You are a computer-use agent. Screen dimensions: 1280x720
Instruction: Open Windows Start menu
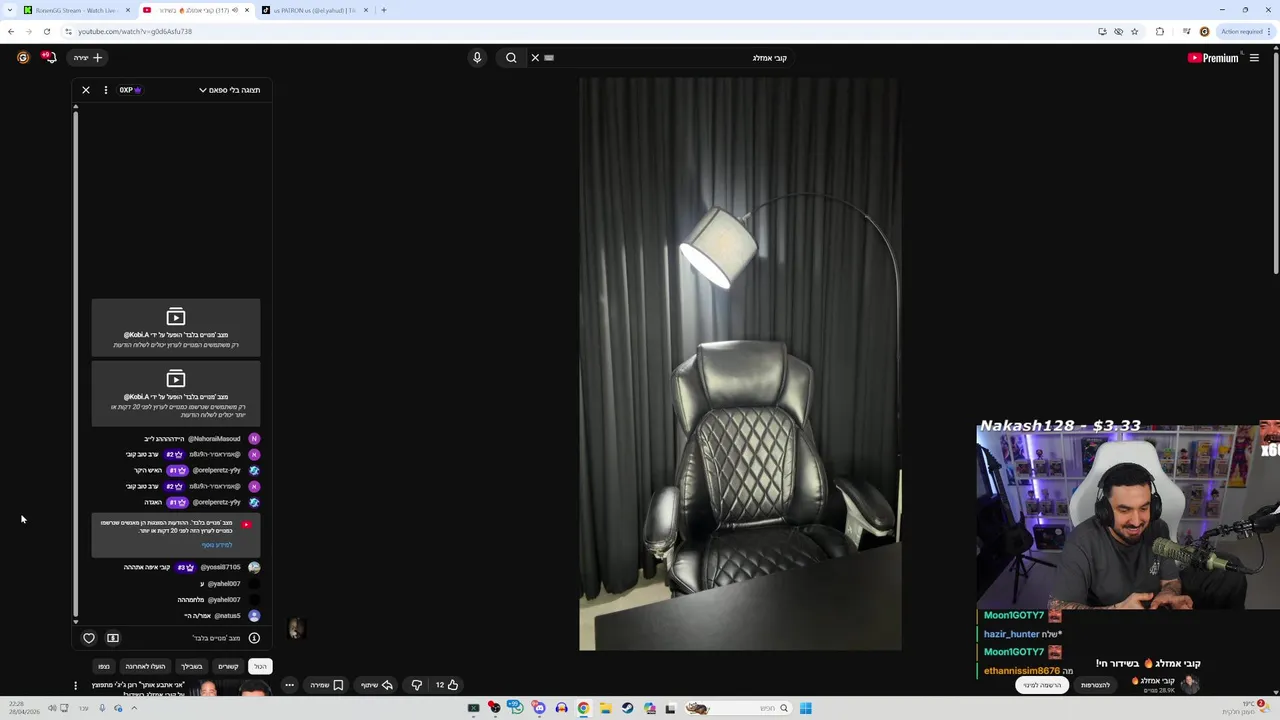point(805,708)
